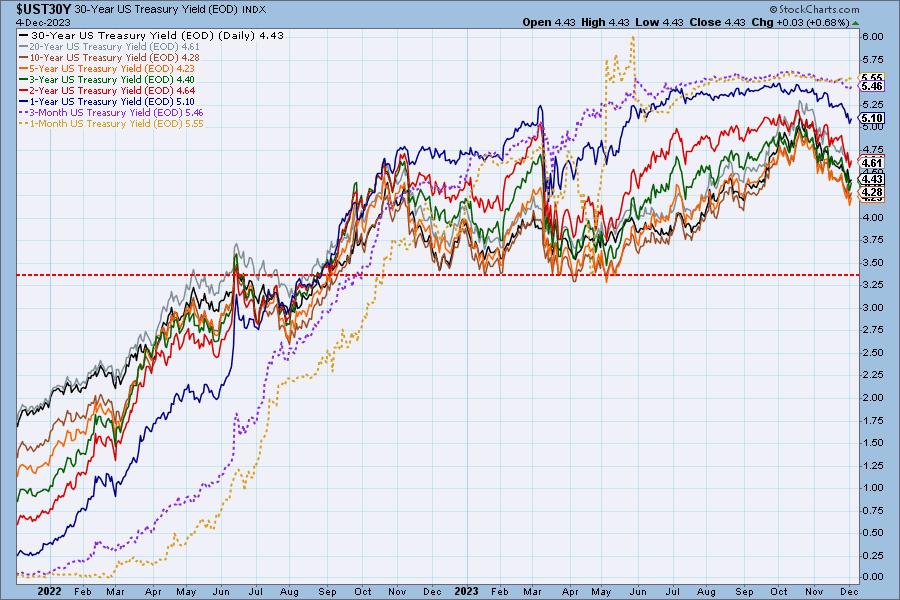This screenshot has height=600, width=900.
Task: Click the 2.50 y-axis label
Action: pyautogui.click(x=872, y=353)
